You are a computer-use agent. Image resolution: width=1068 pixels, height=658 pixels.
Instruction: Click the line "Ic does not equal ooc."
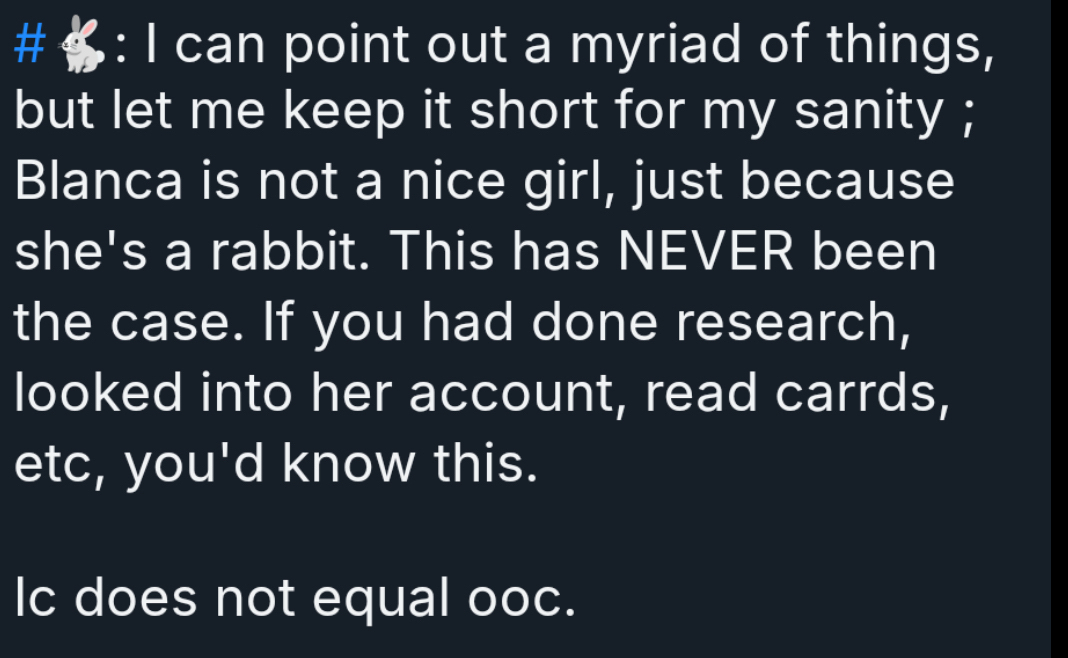[296, 597]
